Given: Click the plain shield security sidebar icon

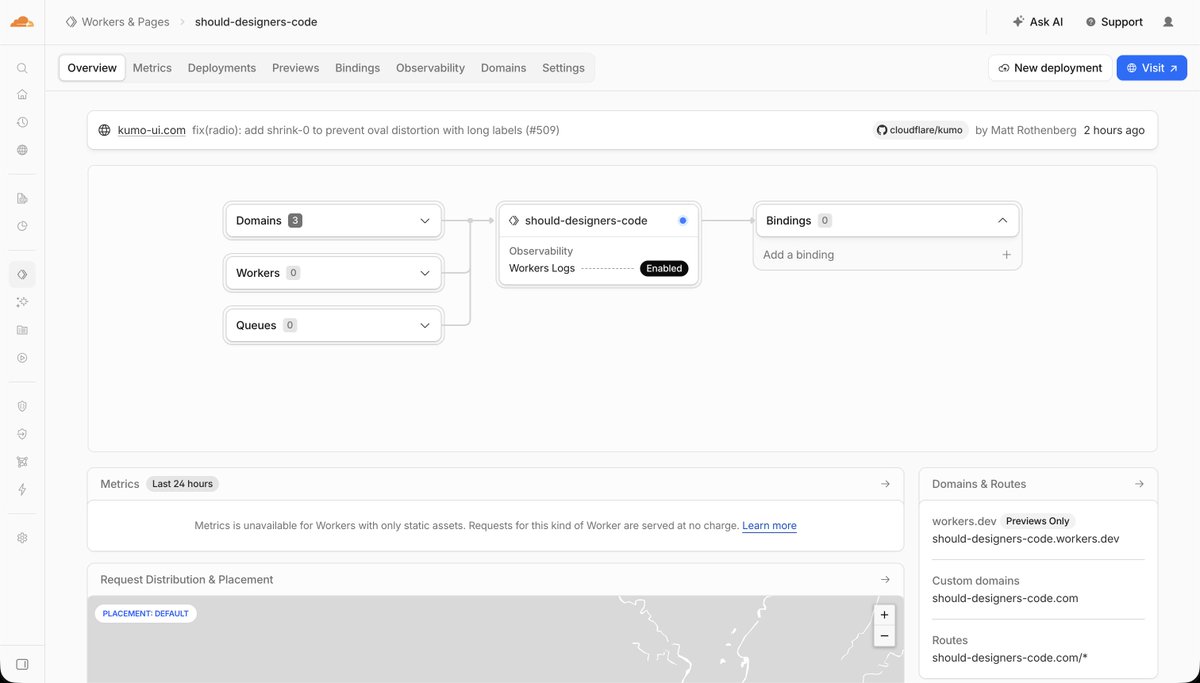Looking at the screenshot, I should point(22,406).
